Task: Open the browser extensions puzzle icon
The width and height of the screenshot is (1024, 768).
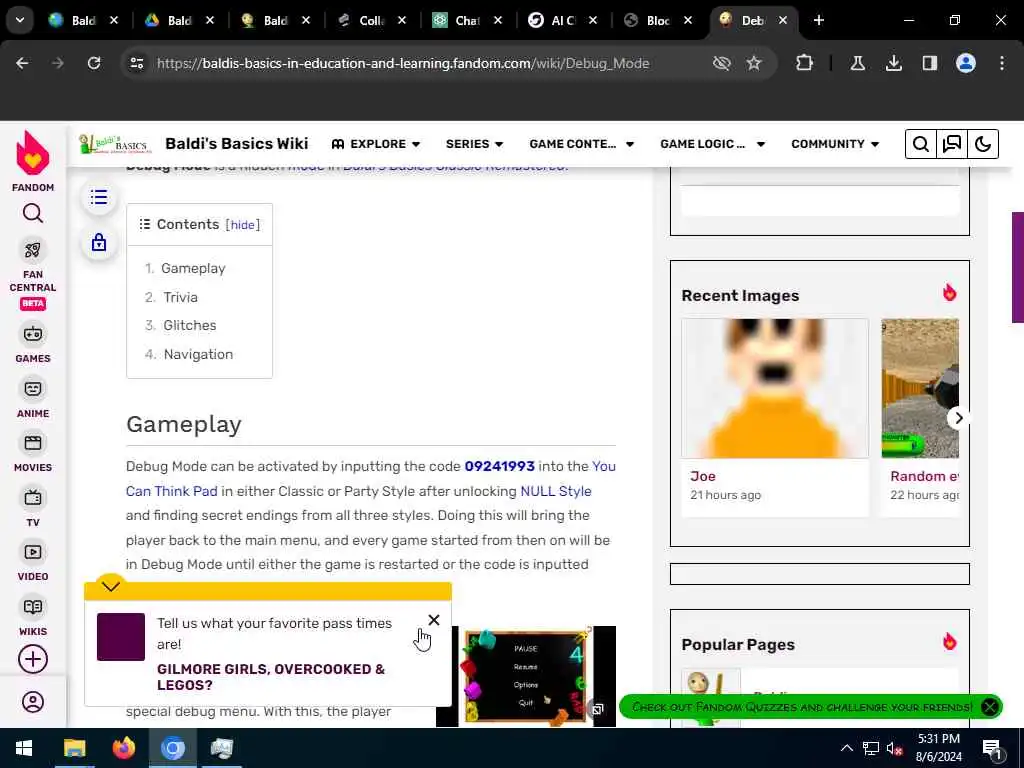Action: point(805,63)
